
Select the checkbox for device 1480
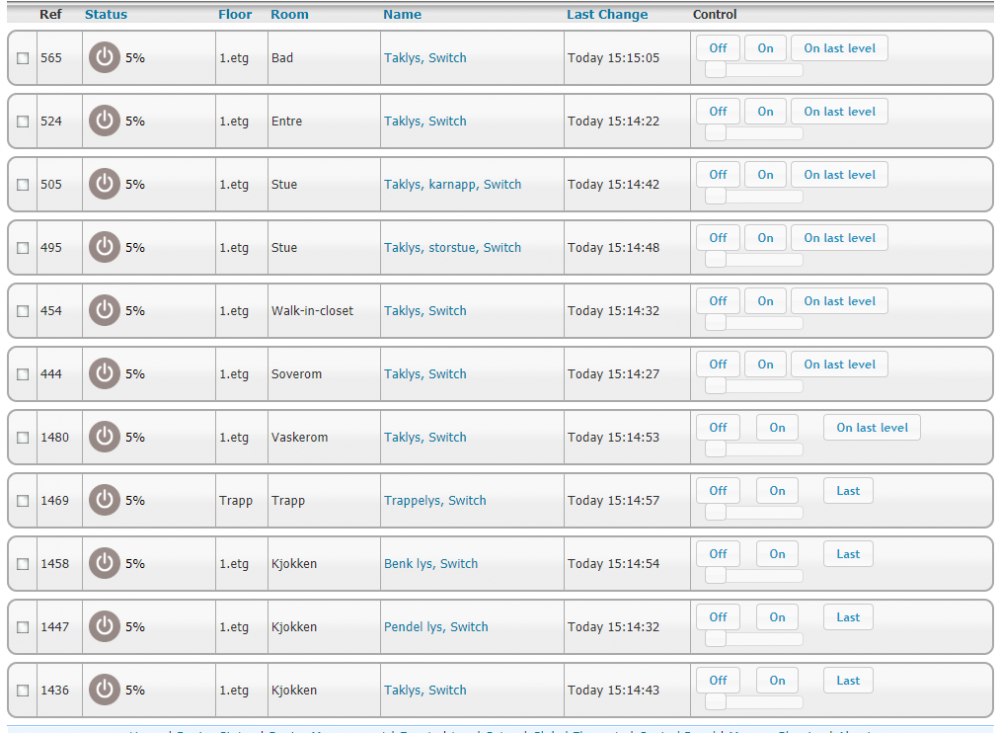click(x=23, y=438)
